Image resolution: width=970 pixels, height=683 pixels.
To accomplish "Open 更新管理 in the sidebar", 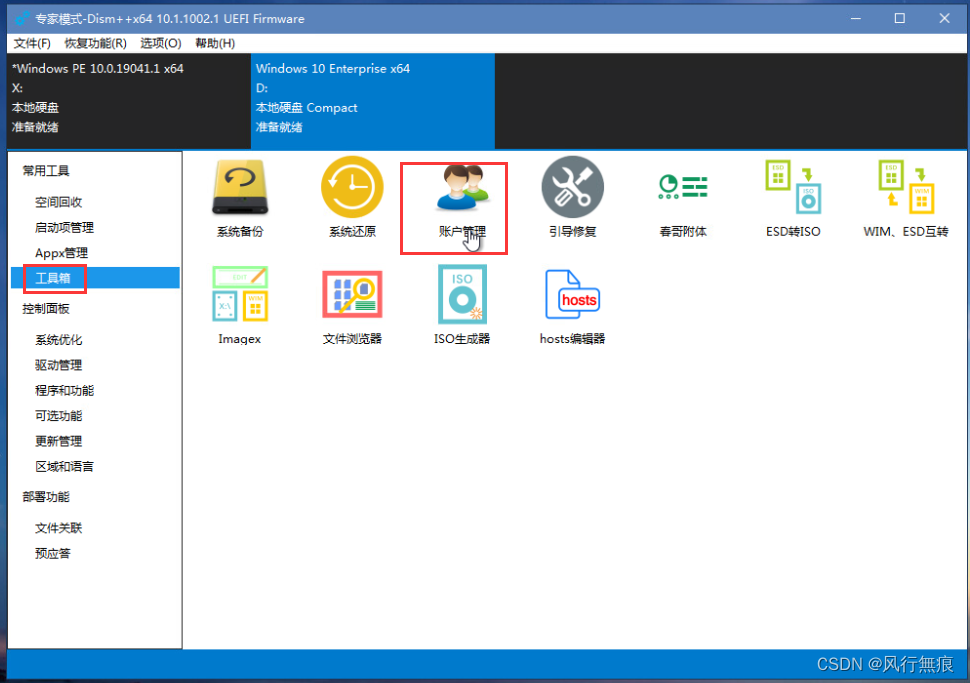I will pos(59,441).
